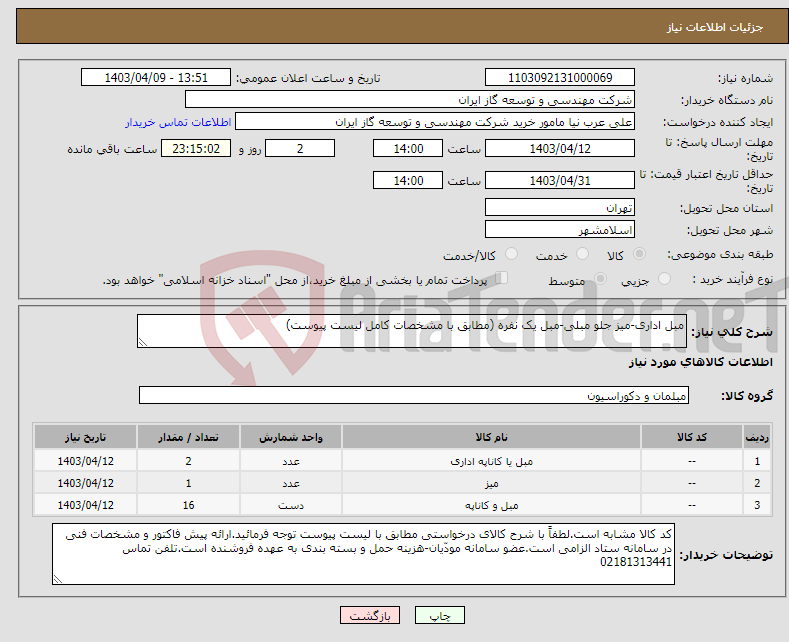The height and width of the screenshot is (642, 789).
Task: Click the response deadline date 1403/04/12 field
Action: 560,148
